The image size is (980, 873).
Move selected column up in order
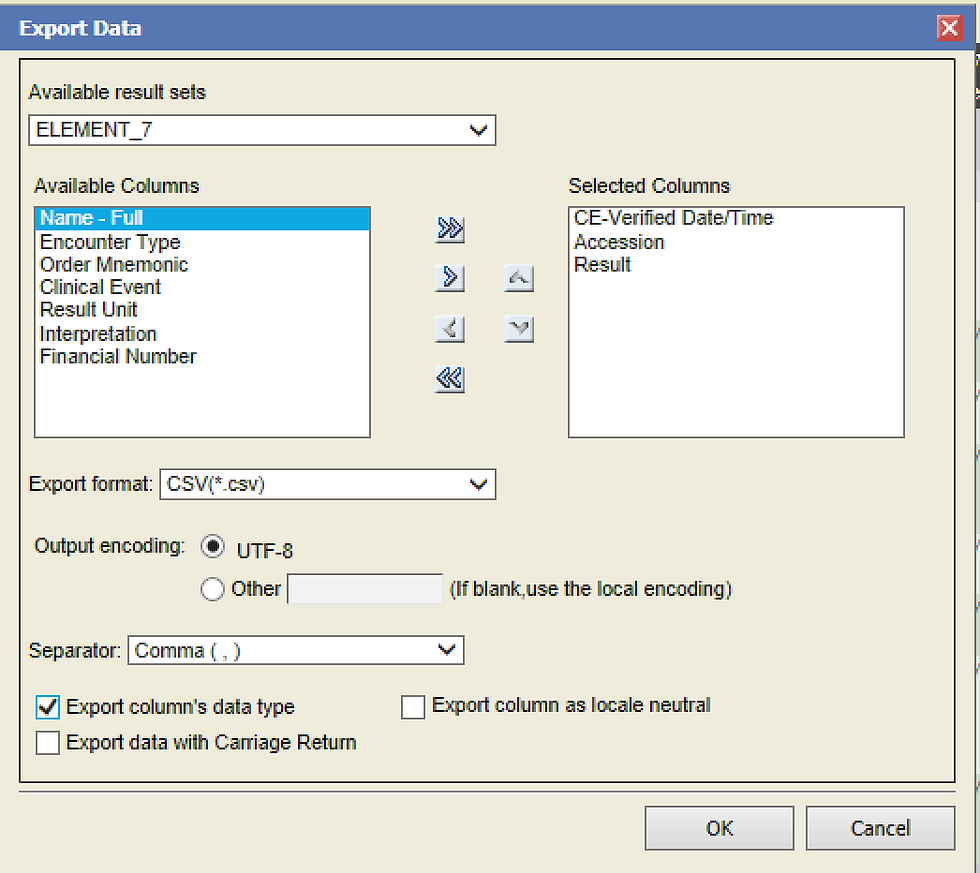(x=519, y=277)
